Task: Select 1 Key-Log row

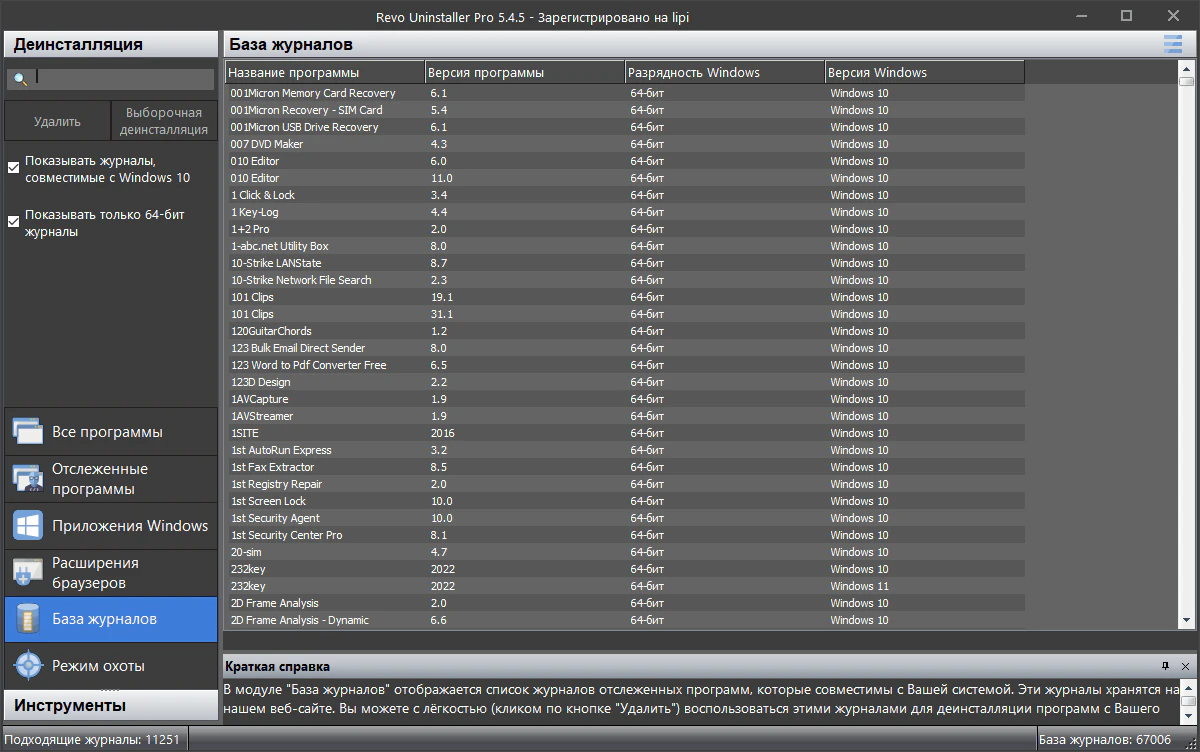Action: [625, 212]
